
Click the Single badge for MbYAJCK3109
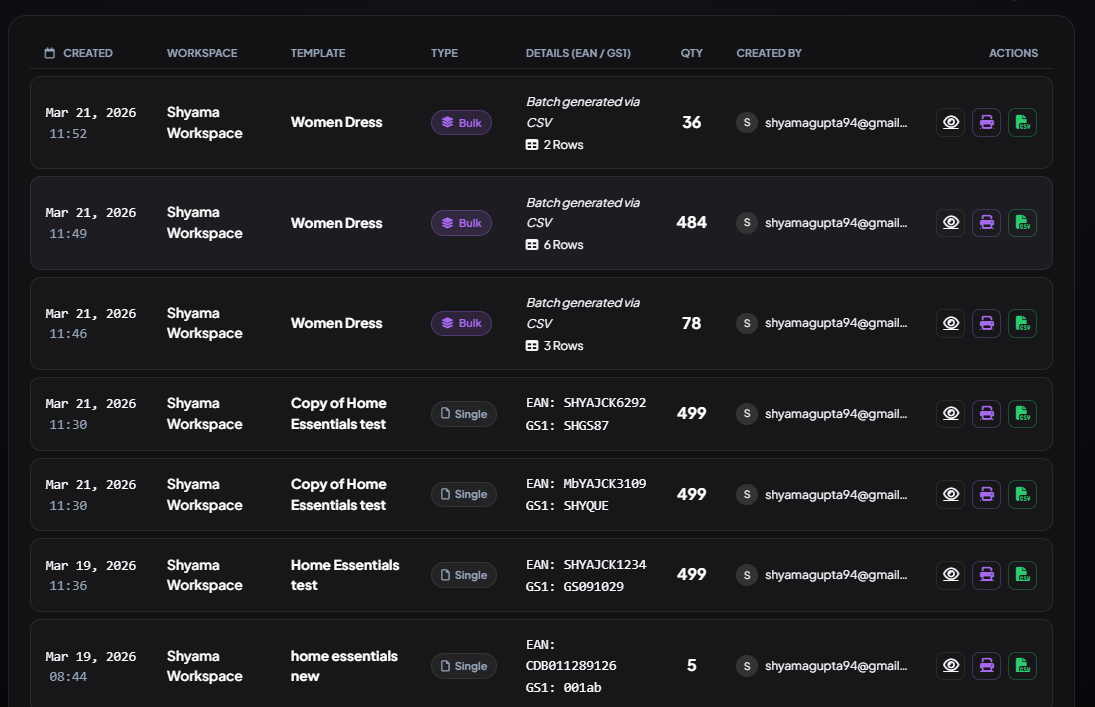coord(464,495)
